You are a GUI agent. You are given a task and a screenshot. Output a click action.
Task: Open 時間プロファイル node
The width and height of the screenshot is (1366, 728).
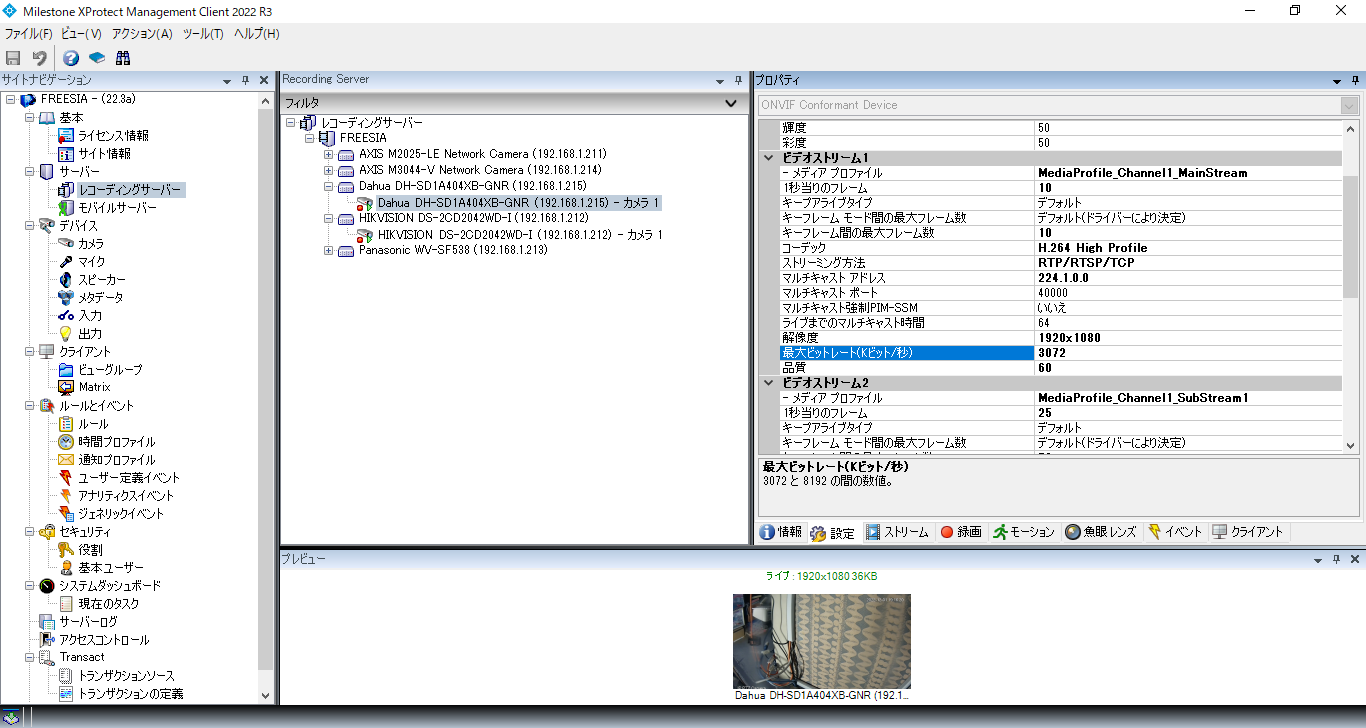(x=117, y=442)
